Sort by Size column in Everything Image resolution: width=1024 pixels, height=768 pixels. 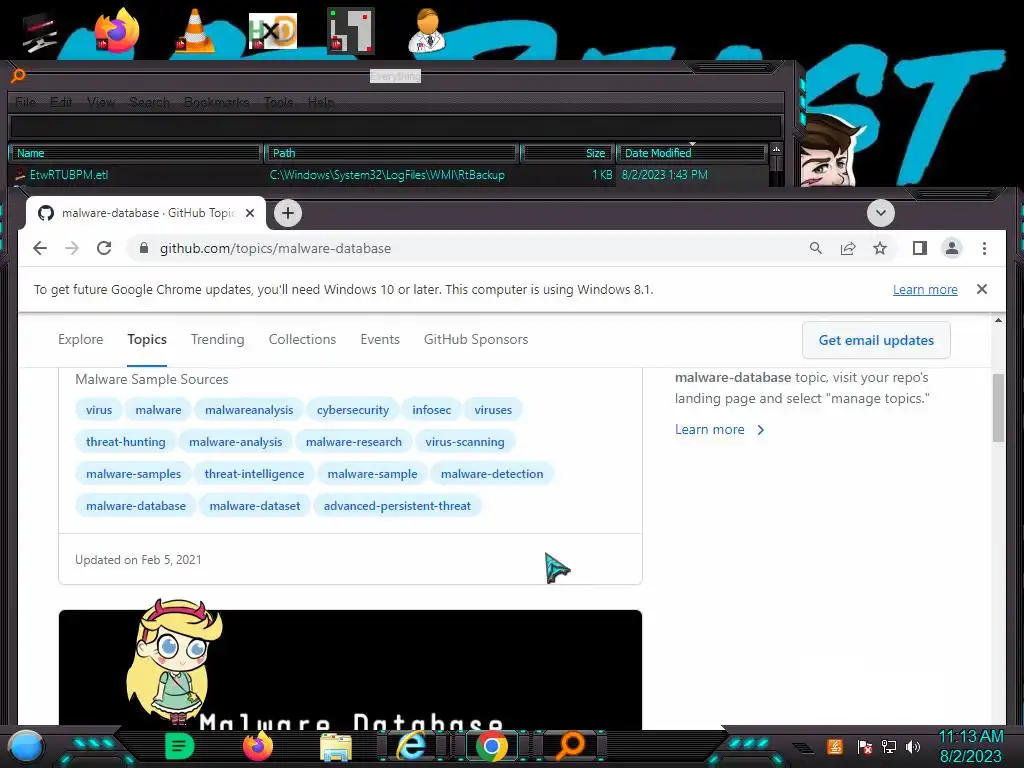pos(568,153)
